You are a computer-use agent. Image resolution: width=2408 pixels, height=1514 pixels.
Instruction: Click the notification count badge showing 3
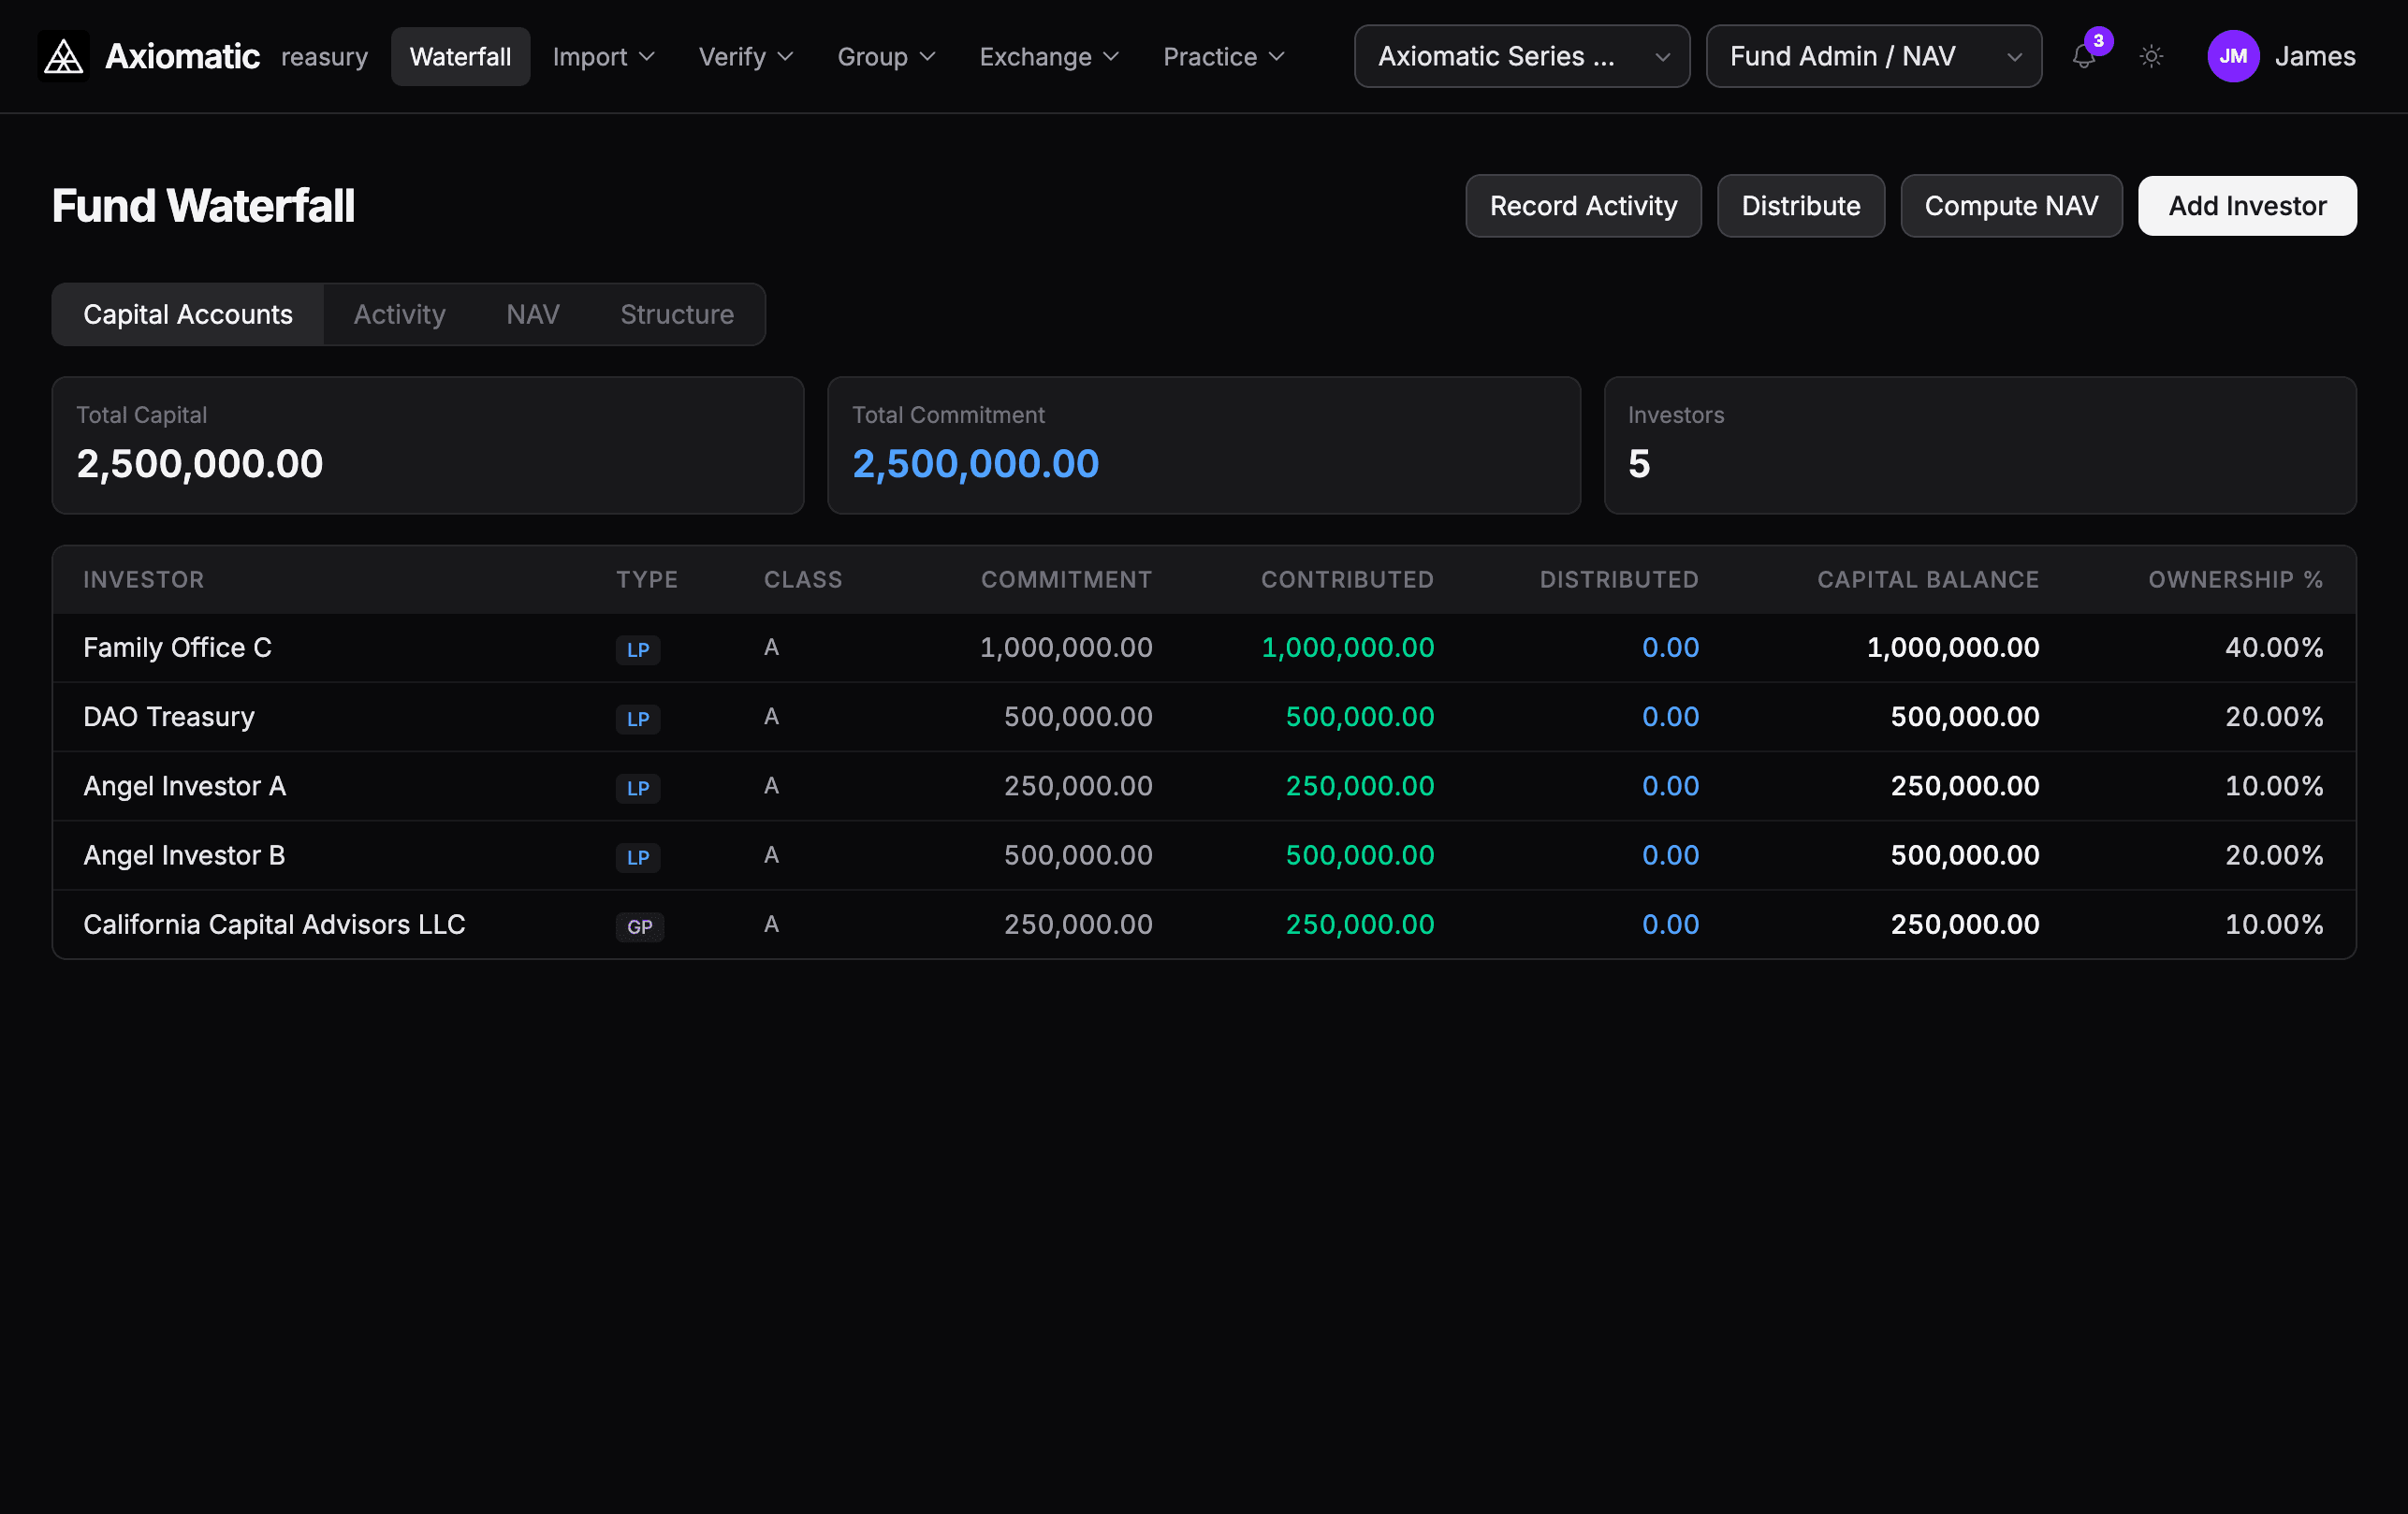click(x=2100, y=41)
